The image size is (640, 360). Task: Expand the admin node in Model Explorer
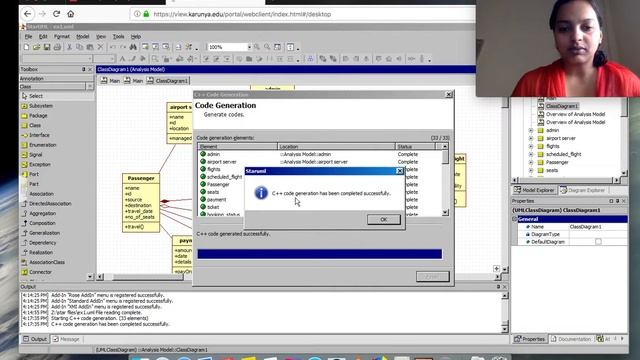click(531, 131)
